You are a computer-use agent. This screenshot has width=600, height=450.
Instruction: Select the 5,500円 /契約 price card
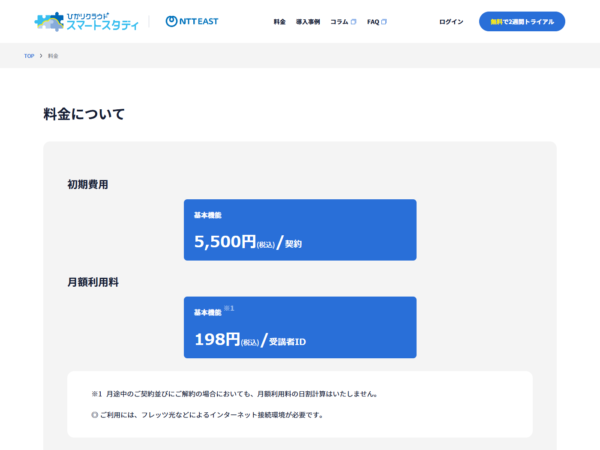pos(300,230)
